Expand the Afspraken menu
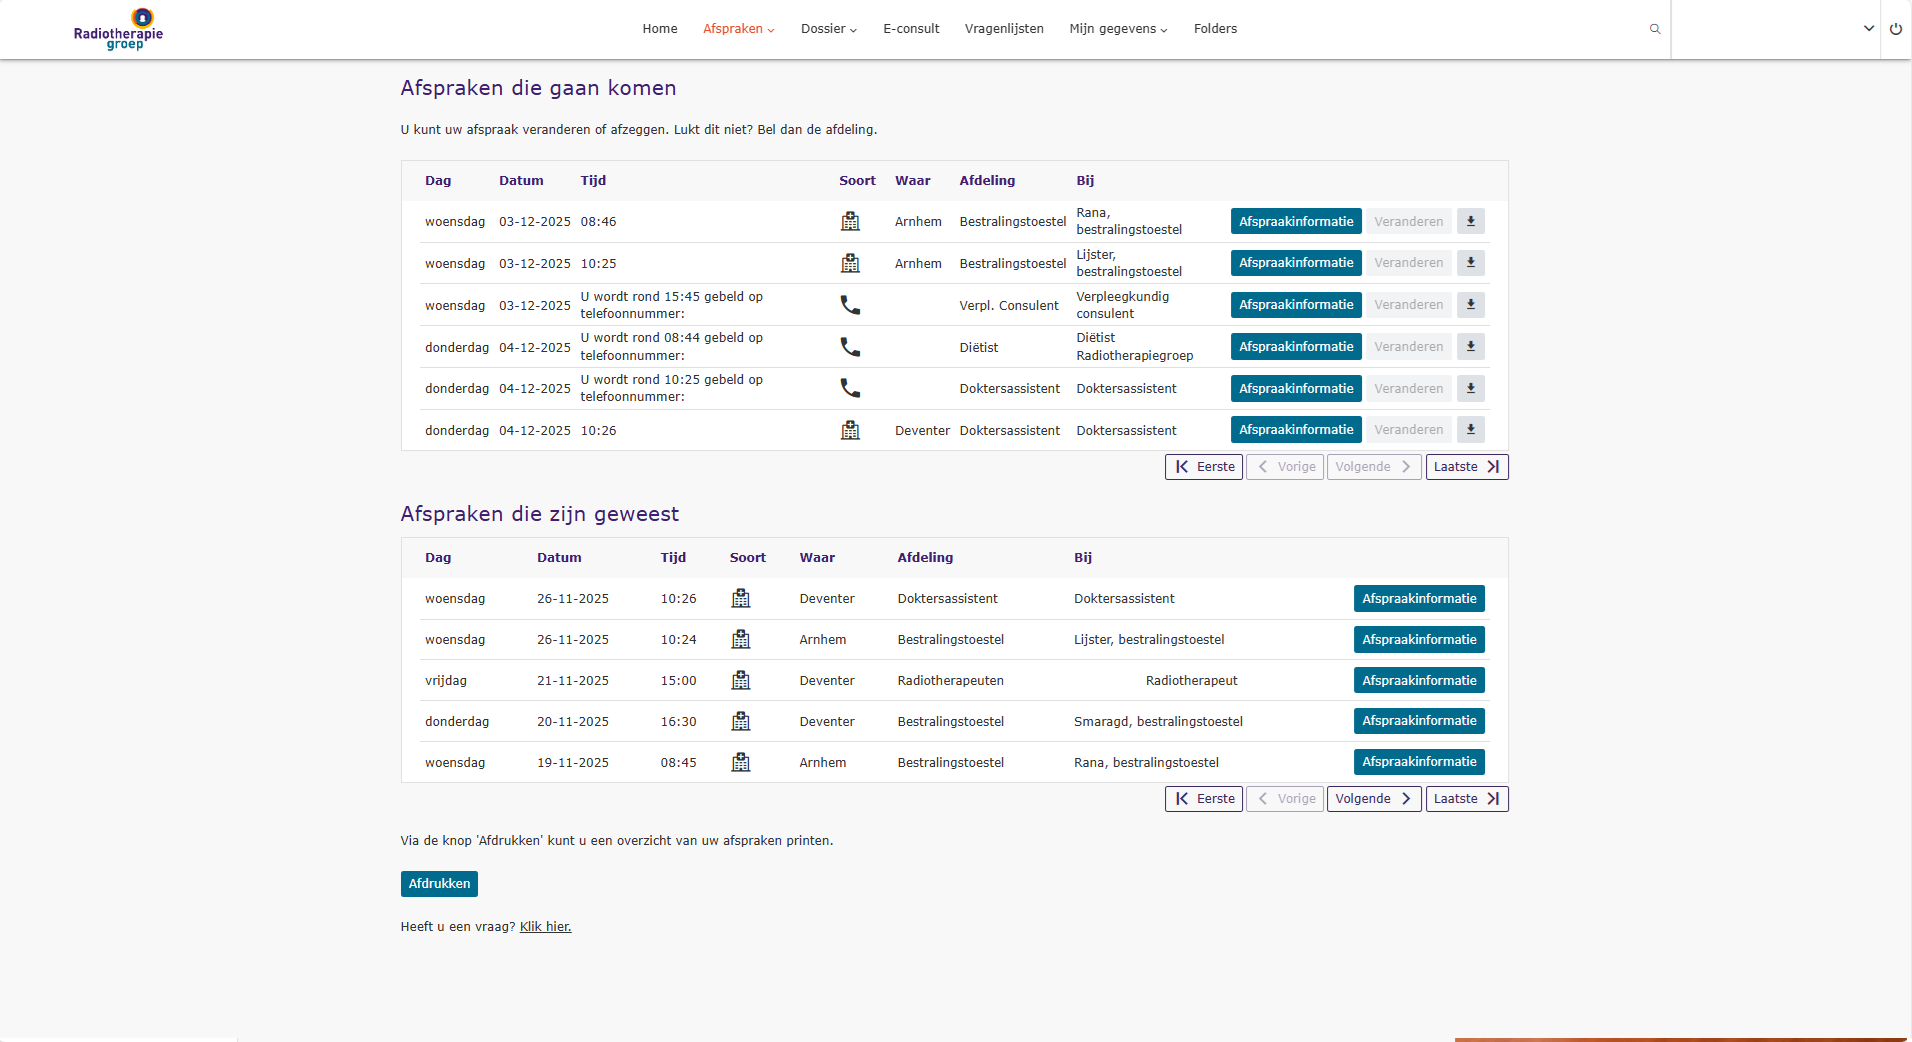 pyautogui.click(x=738, y=29)
